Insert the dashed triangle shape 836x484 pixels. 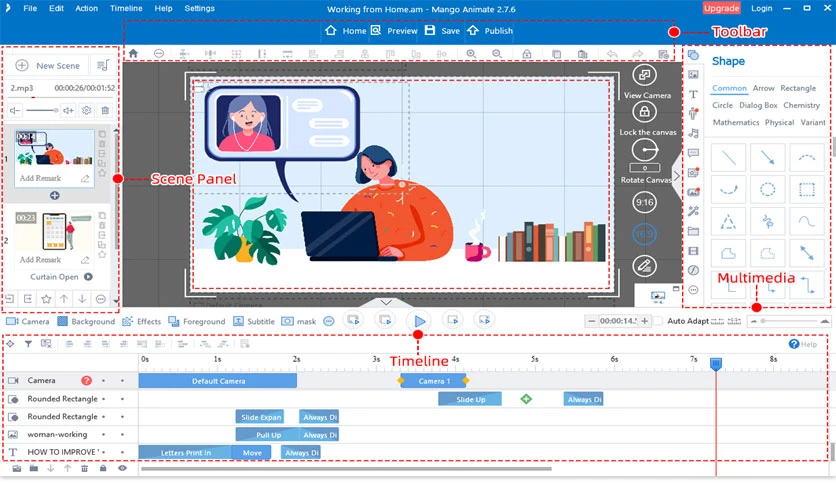click(729, 221)
